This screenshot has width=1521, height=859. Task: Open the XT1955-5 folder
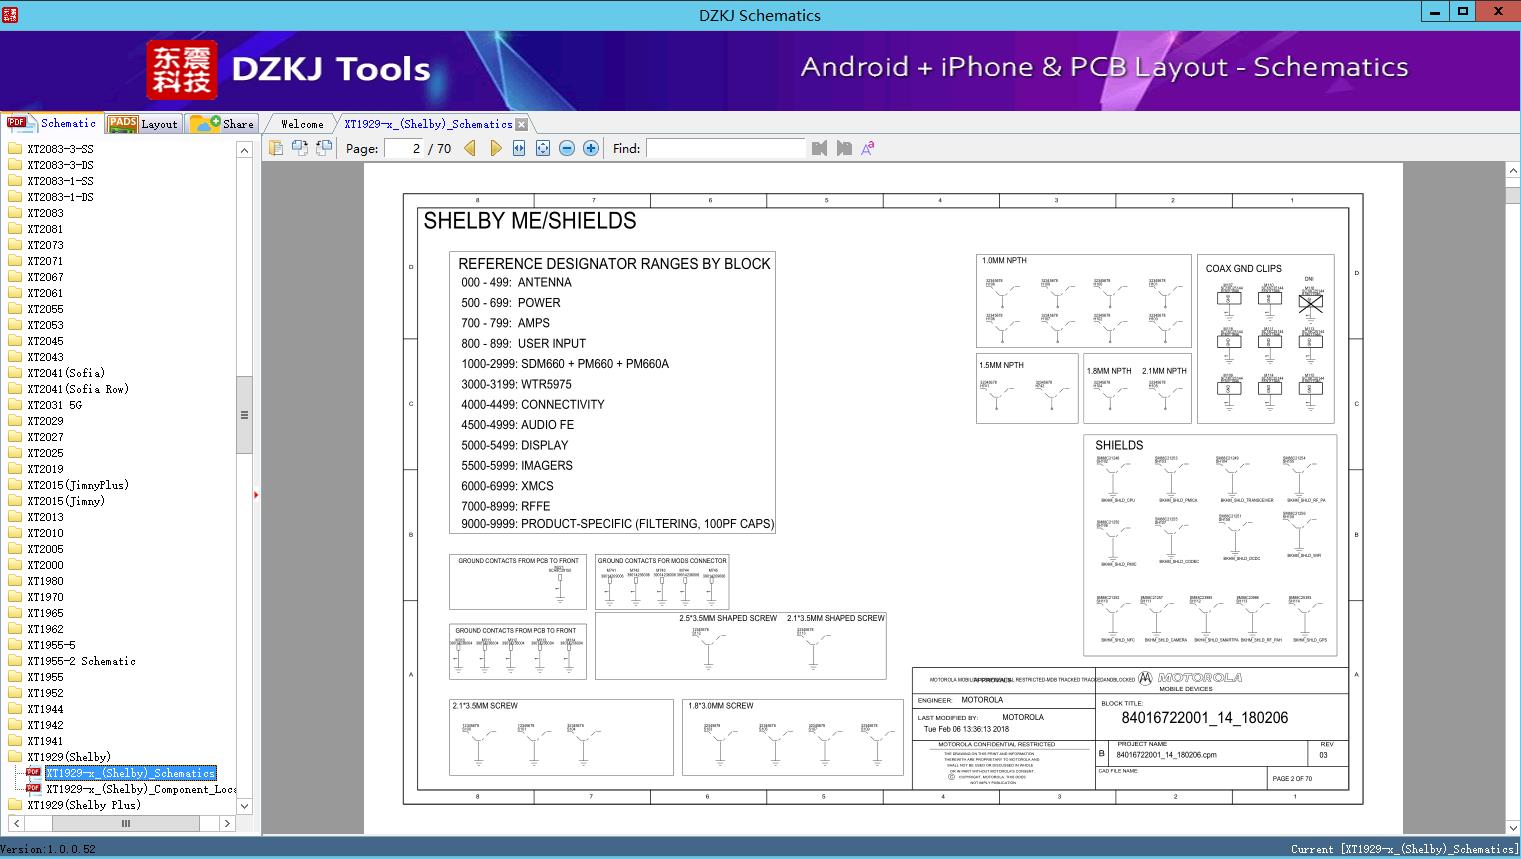pyautogui.click(x=51, y=645)
